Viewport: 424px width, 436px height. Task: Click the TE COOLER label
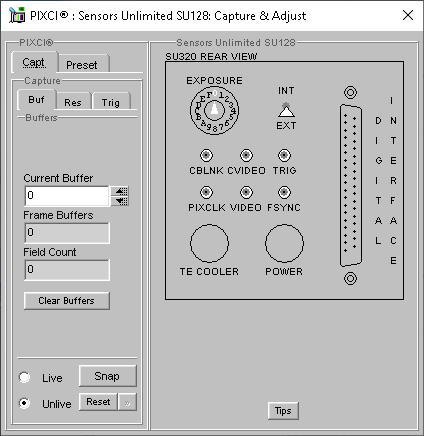pyautogui.click(x=209, y=272)
